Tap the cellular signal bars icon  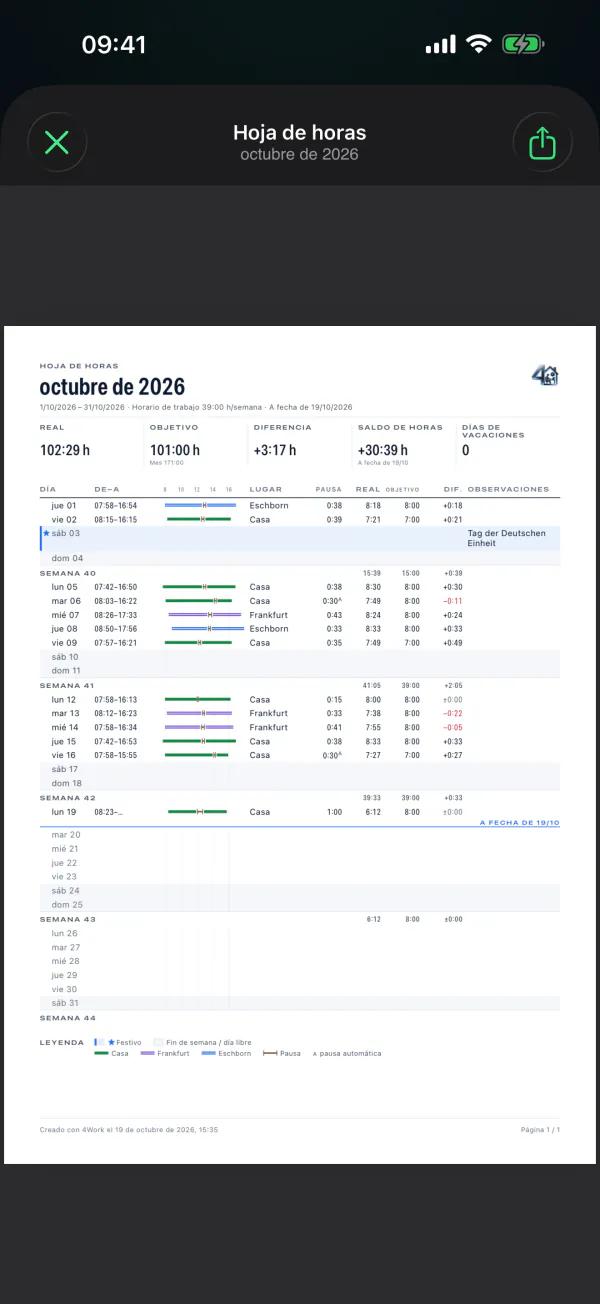440,44
